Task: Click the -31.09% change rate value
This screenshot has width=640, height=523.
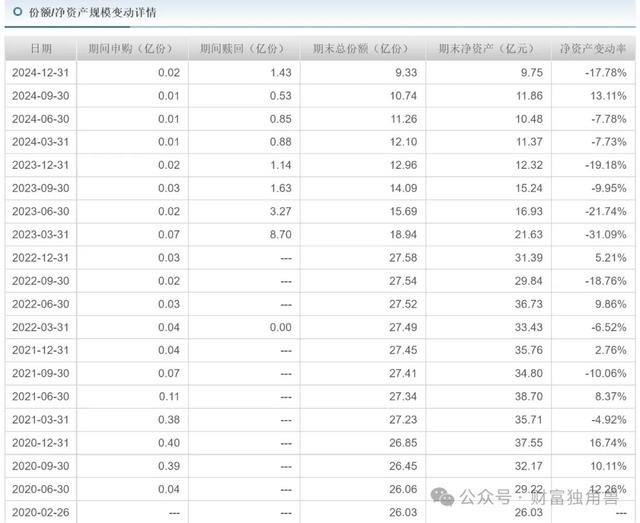Action: 606,235
